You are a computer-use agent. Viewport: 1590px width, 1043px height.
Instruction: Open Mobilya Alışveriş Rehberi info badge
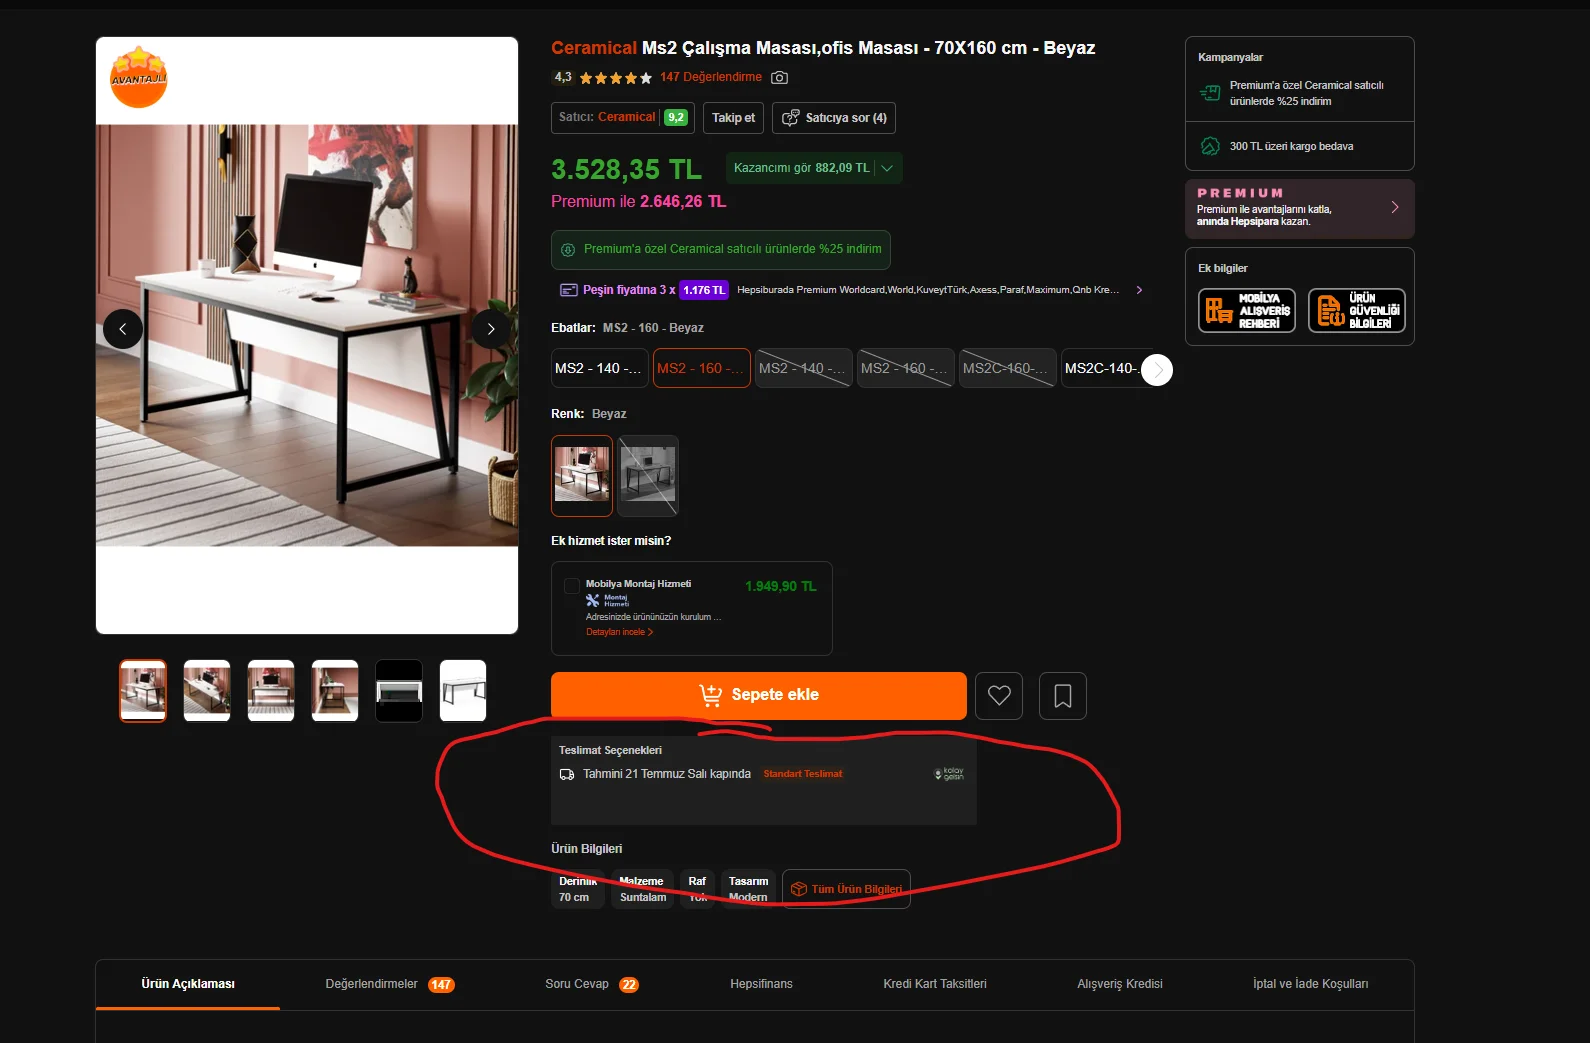tap(1247, 310)
